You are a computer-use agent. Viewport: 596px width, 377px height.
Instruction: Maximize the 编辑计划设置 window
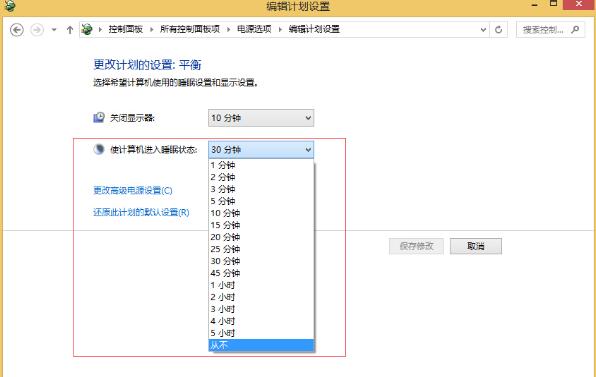(553, 4)
